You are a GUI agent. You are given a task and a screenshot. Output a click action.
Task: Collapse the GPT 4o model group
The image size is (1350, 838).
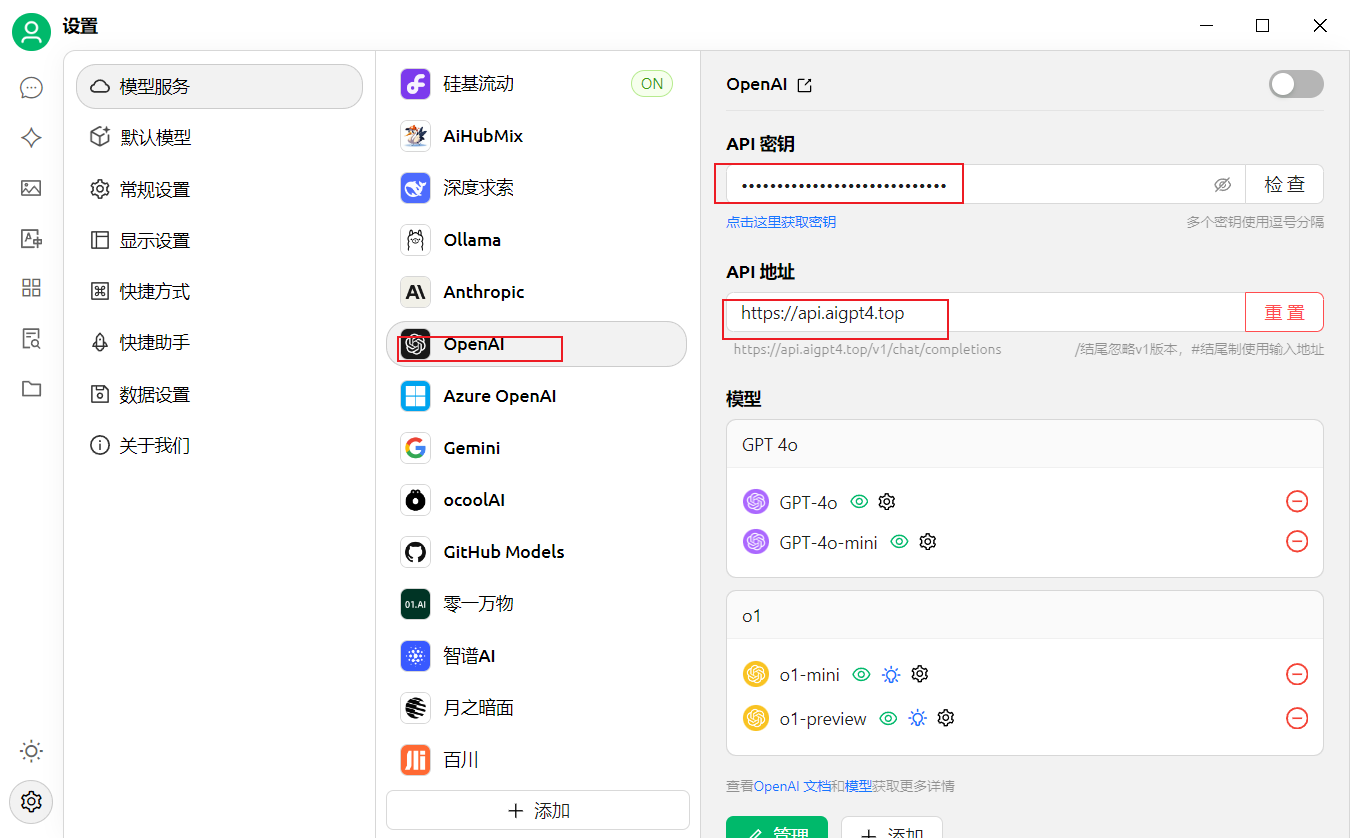[x=1024, y=444]
